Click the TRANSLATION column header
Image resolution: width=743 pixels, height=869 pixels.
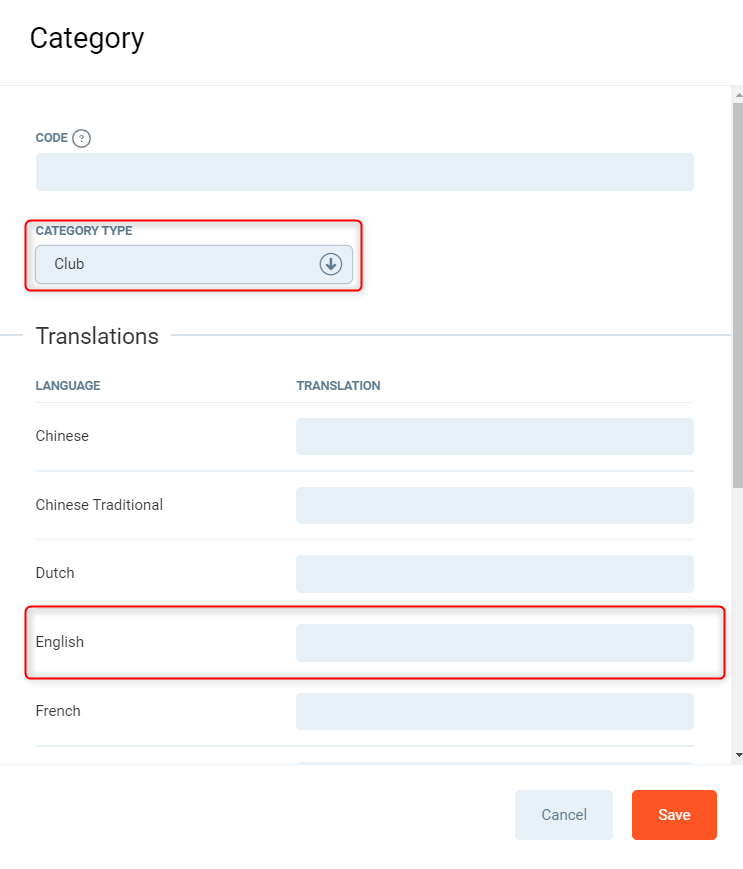click(338, 386)
